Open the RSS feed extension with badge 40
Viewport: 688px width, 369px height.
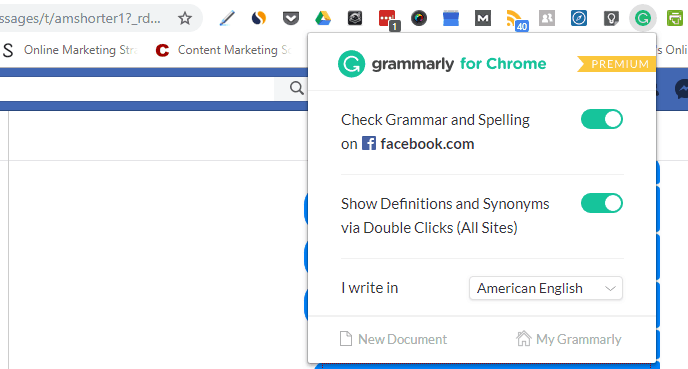point(516,20)
